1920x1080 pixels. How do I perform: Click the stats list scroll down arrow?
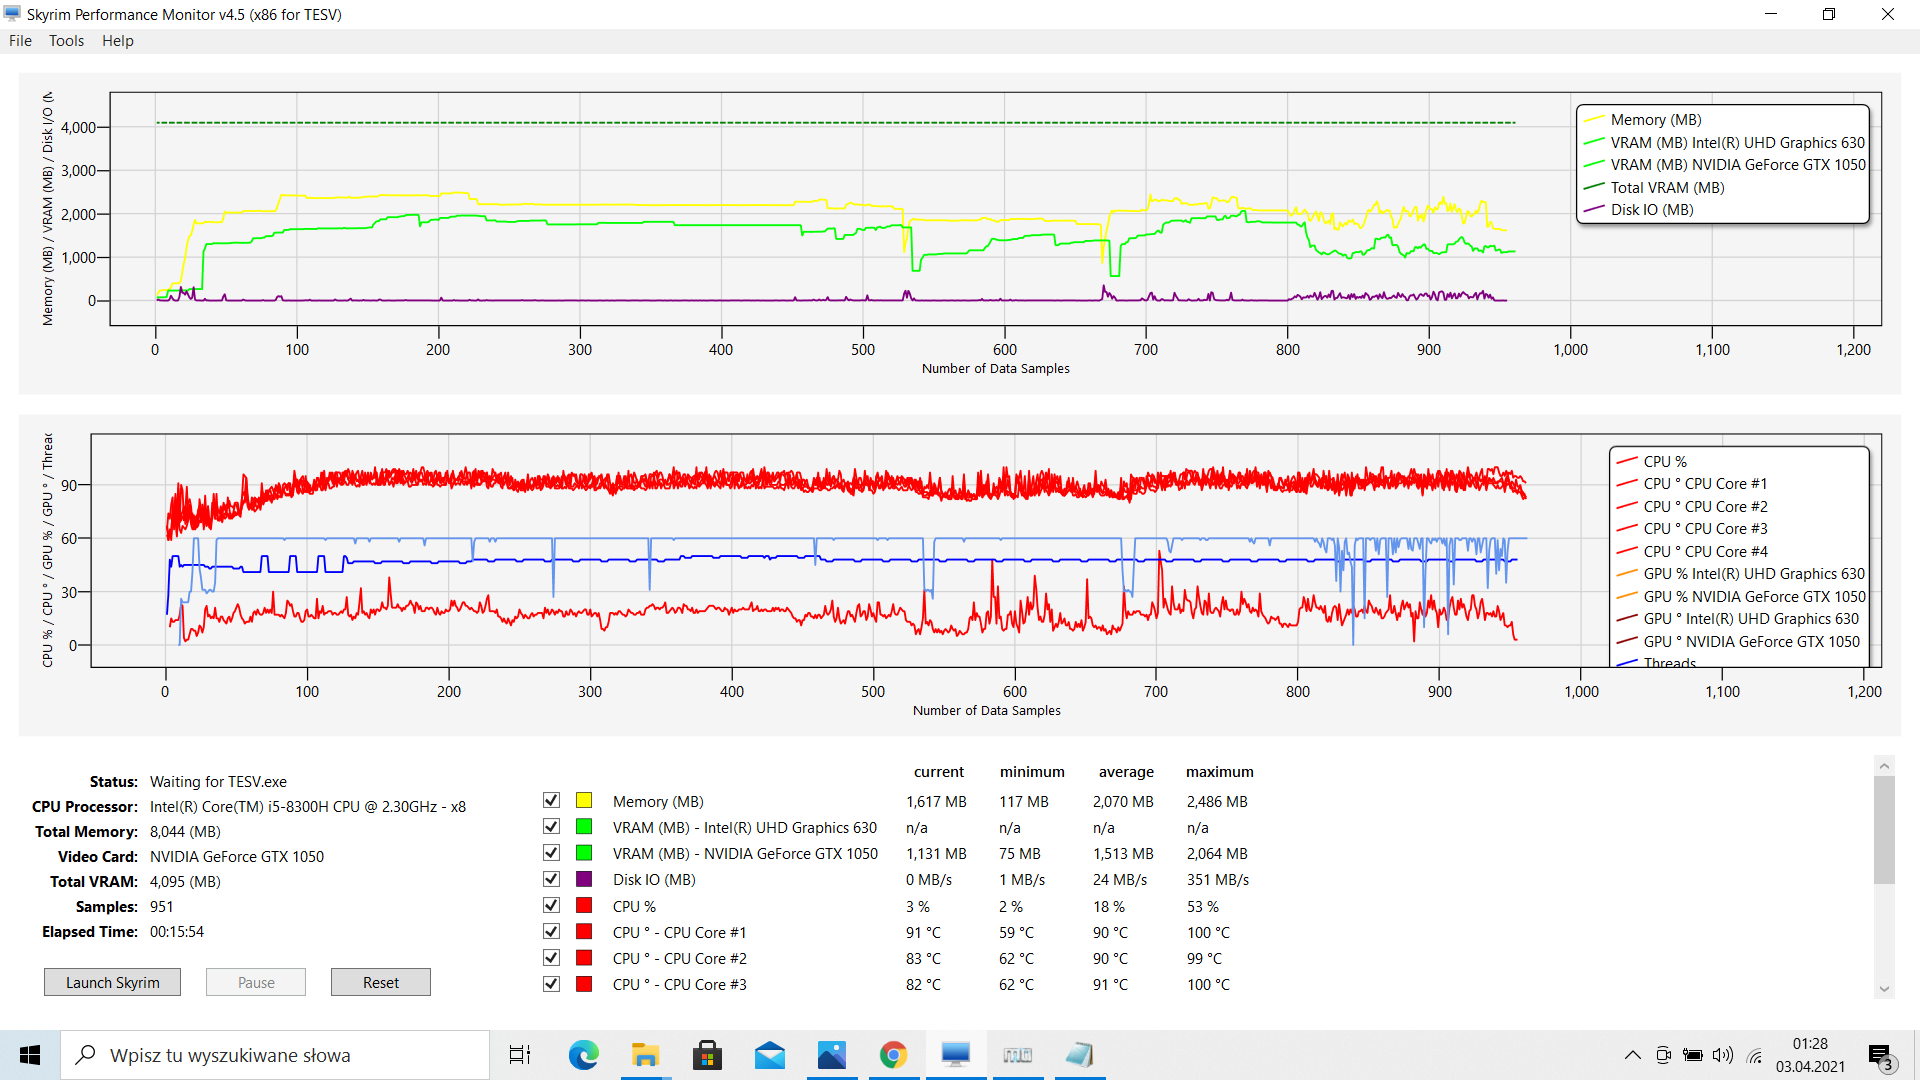coord(1884,989)
